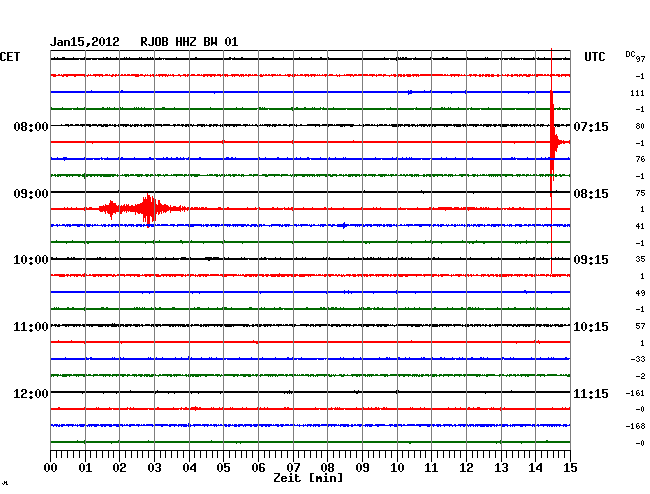Image resolution: width=650 pixels, height=494 pixels.
Task: Click the "08:00" CET time label
Action: 31,126
